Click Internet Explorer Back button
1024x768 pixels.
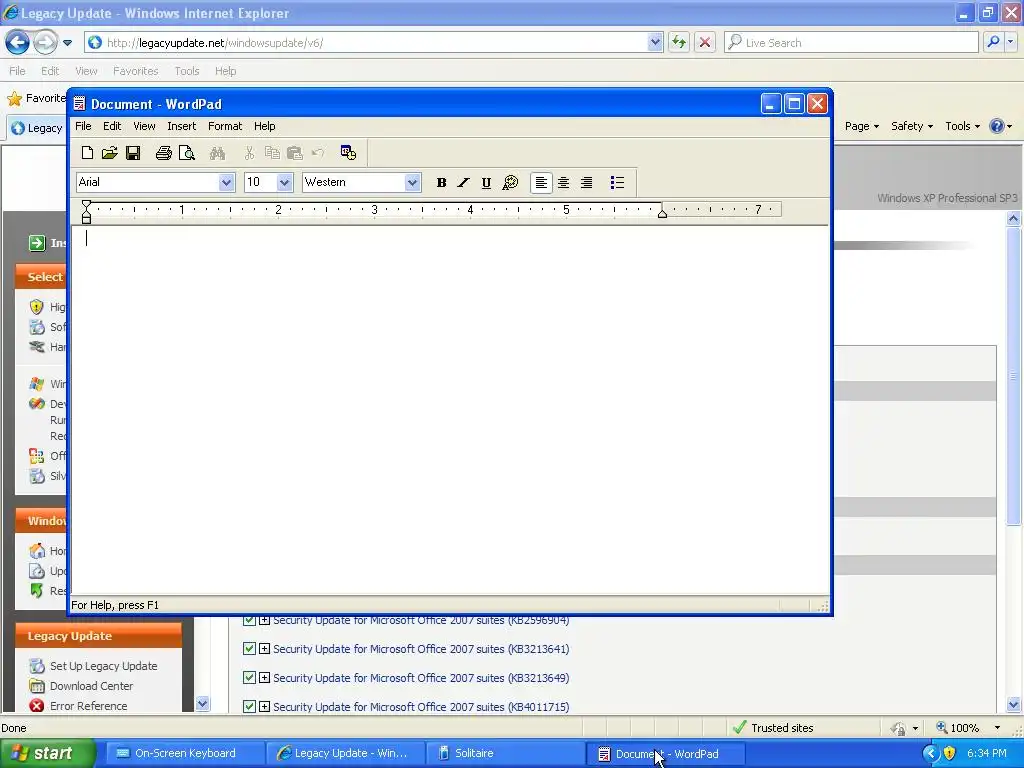pos(18,43)
